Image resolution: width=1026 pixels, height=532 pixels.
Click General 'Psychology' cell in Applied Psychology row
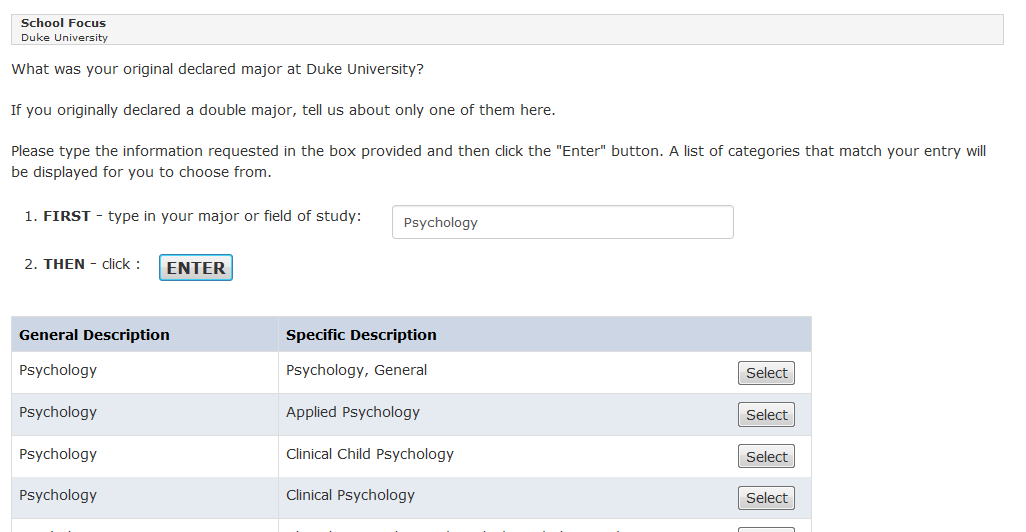[58, 412]
